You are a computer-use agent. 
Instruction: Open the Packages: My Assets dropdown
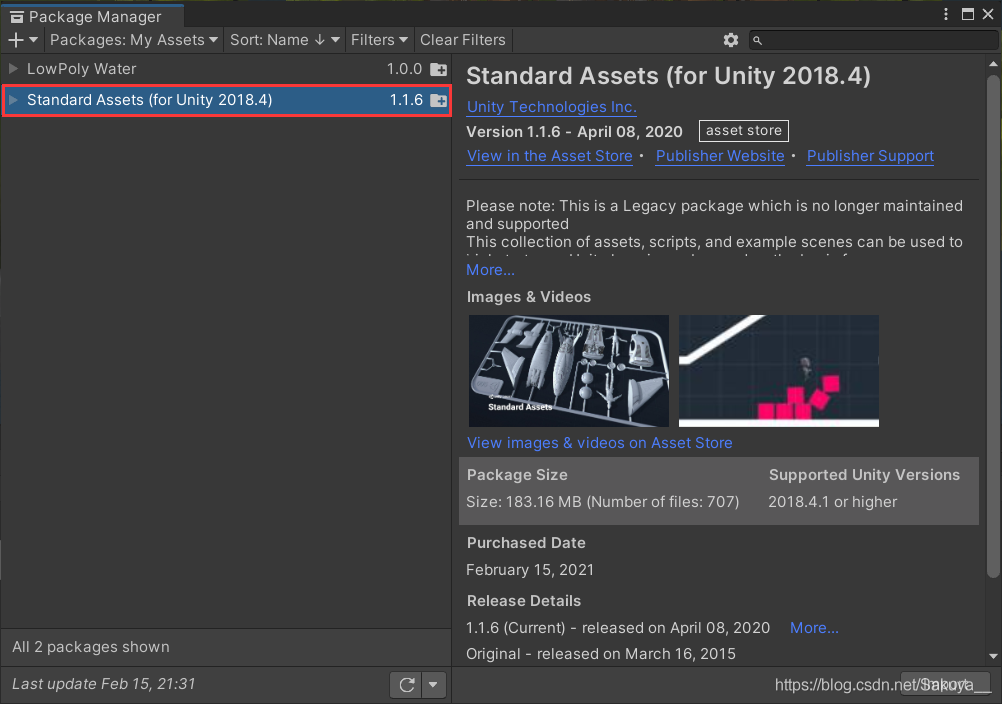point(134,40)
